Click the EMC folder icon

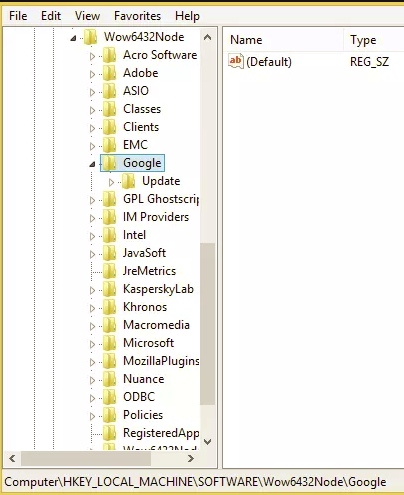(x=109, y=145)
